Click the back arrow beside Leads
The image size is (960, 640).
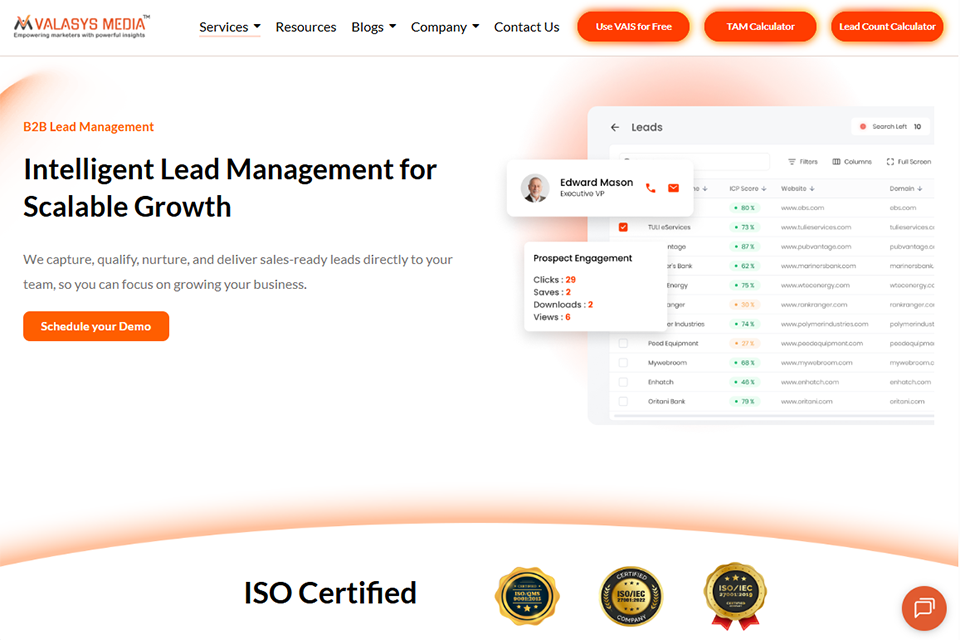[615, 127]
